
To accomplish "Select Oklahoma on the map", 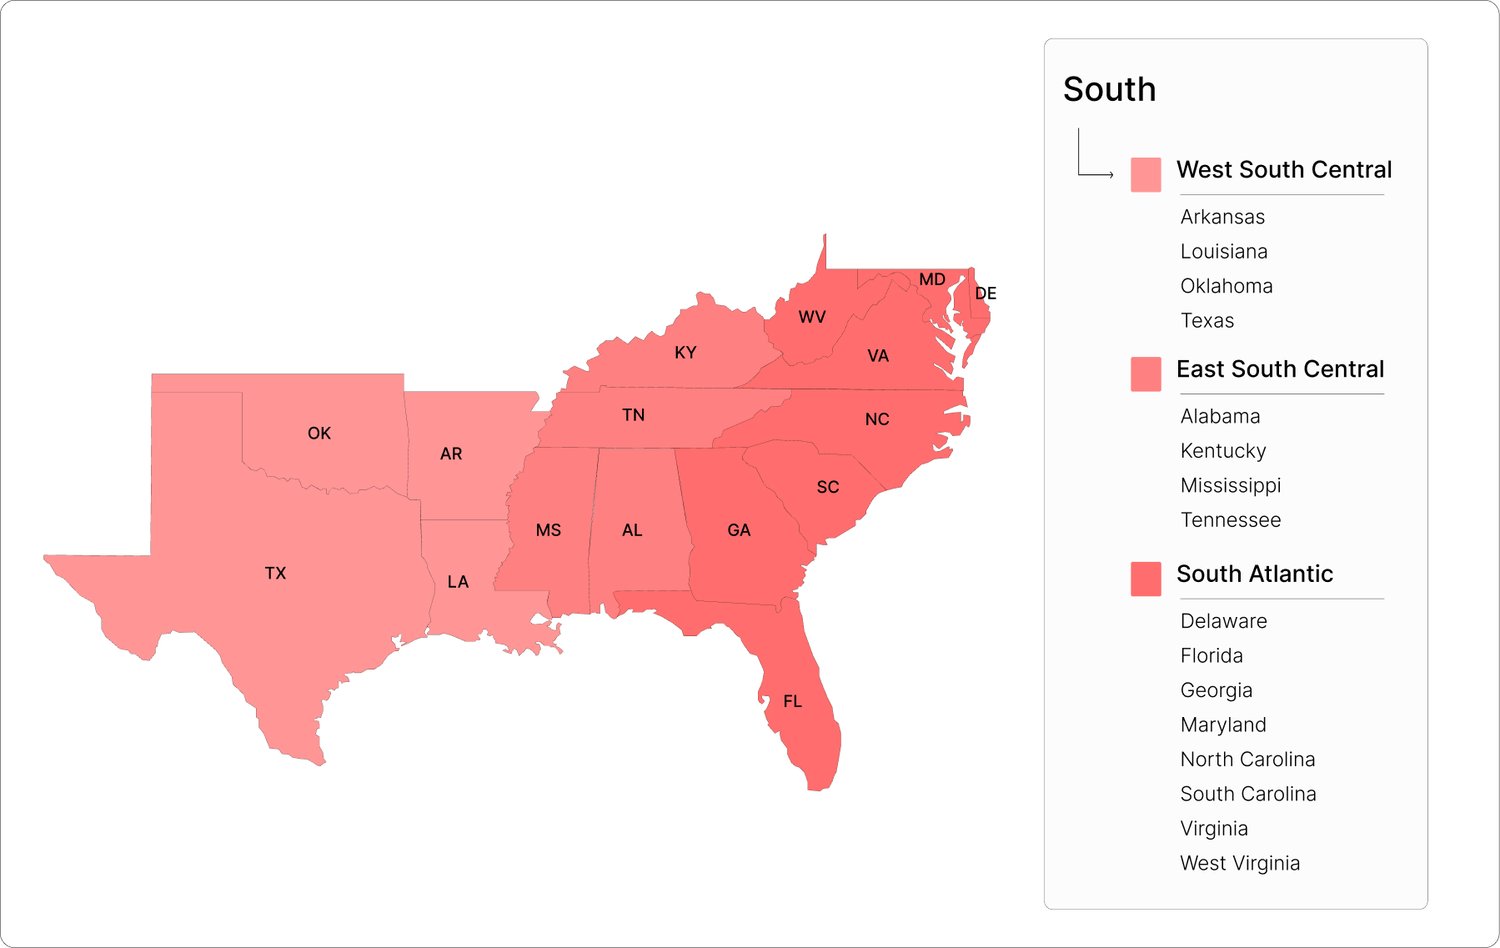I will tap(319, 433).
